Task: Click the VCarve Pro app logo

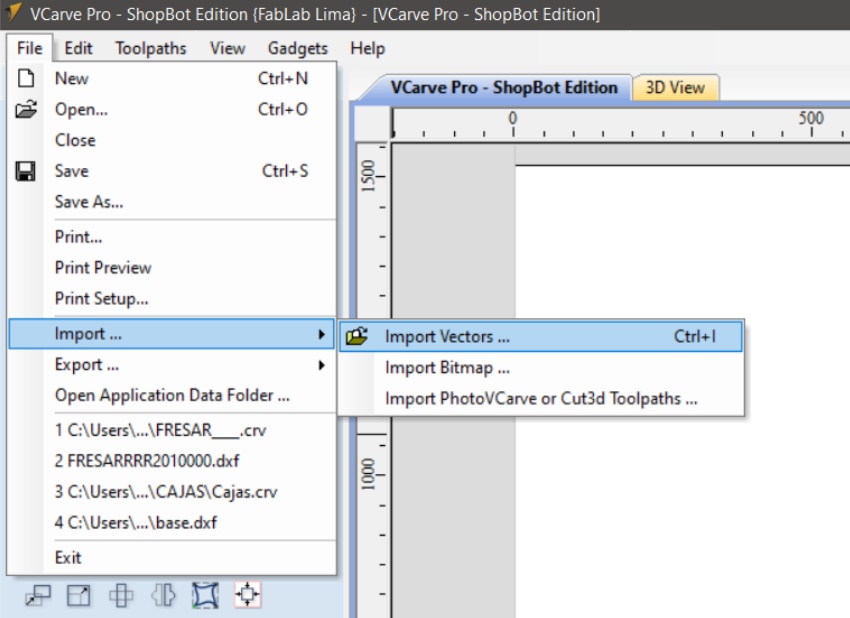Action: (13, 13)
